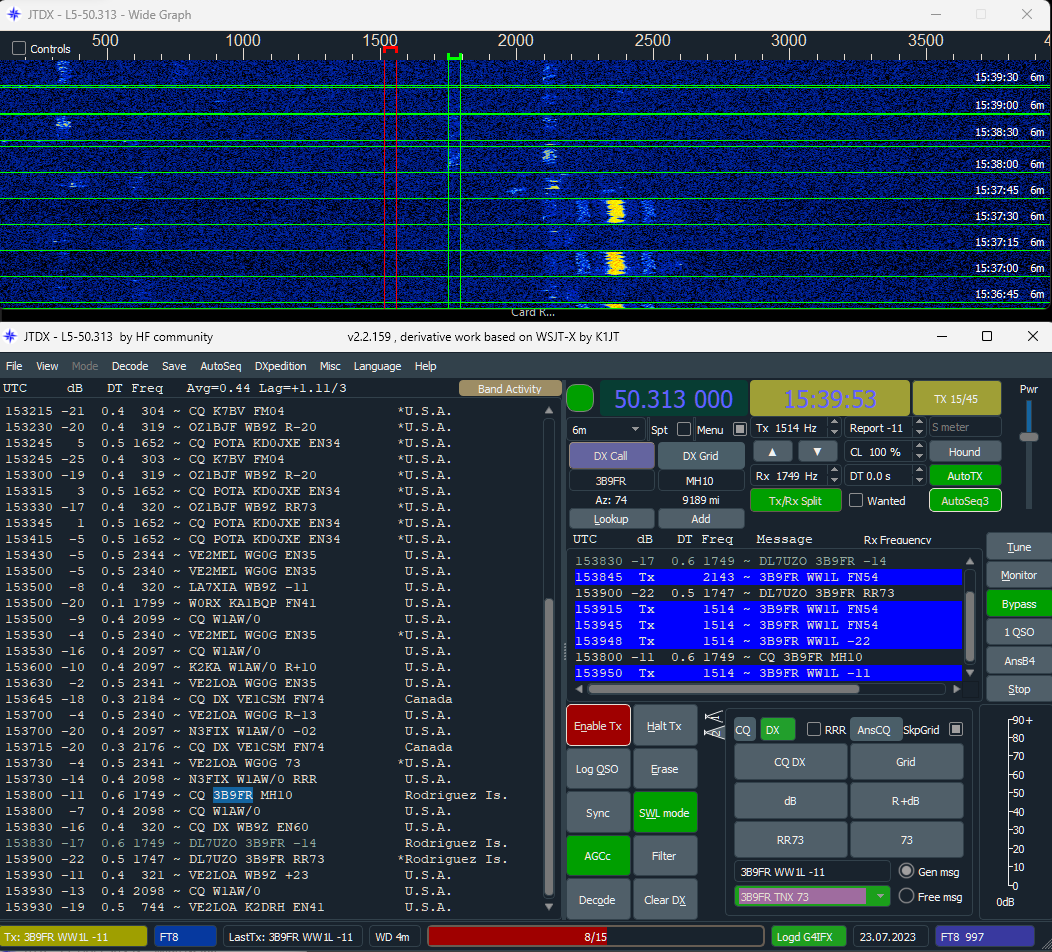Click the DX Grid field containing MH10

click(700, 481)
